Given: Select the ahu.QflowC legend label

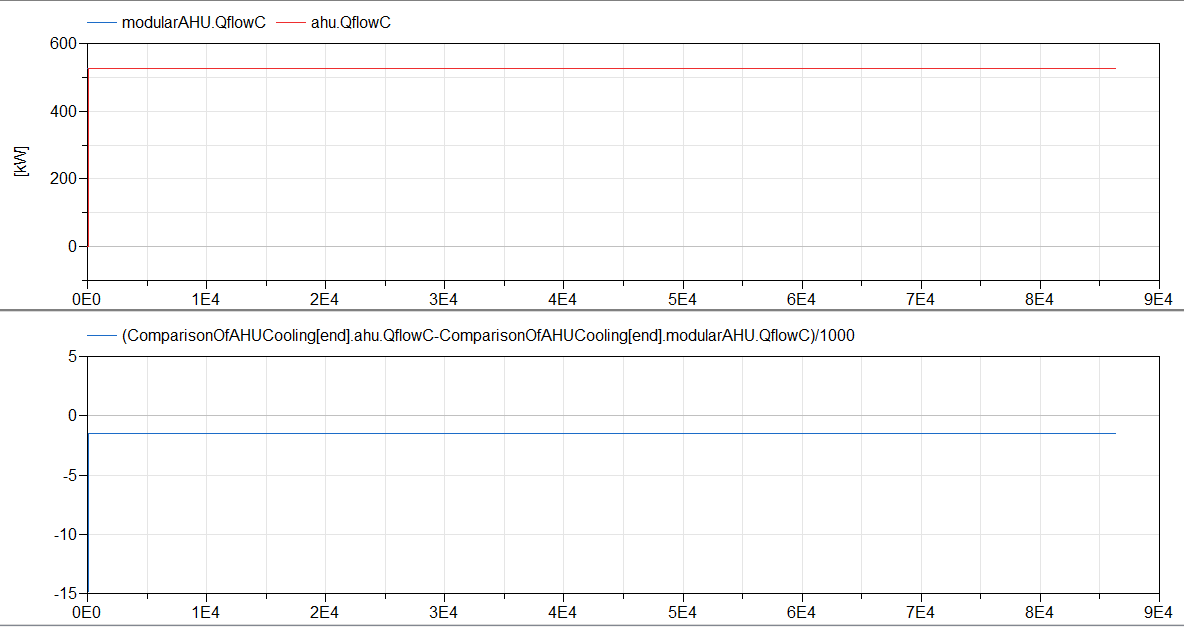Looking at the screenshot, I should [x=350, y=19].
